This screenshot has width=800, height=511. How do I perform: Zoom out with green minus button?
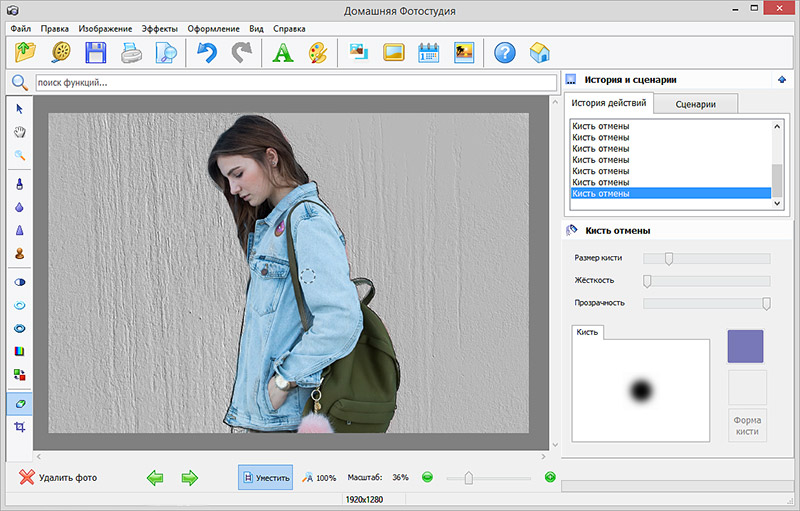(428, 477)
